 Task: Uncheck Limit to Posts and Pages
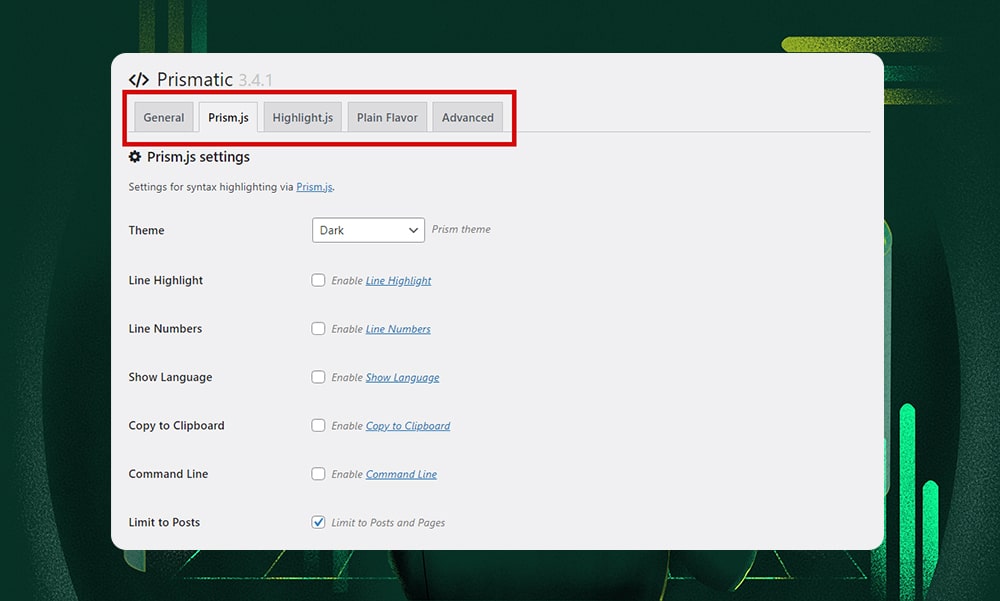click(x=318, y=521)
